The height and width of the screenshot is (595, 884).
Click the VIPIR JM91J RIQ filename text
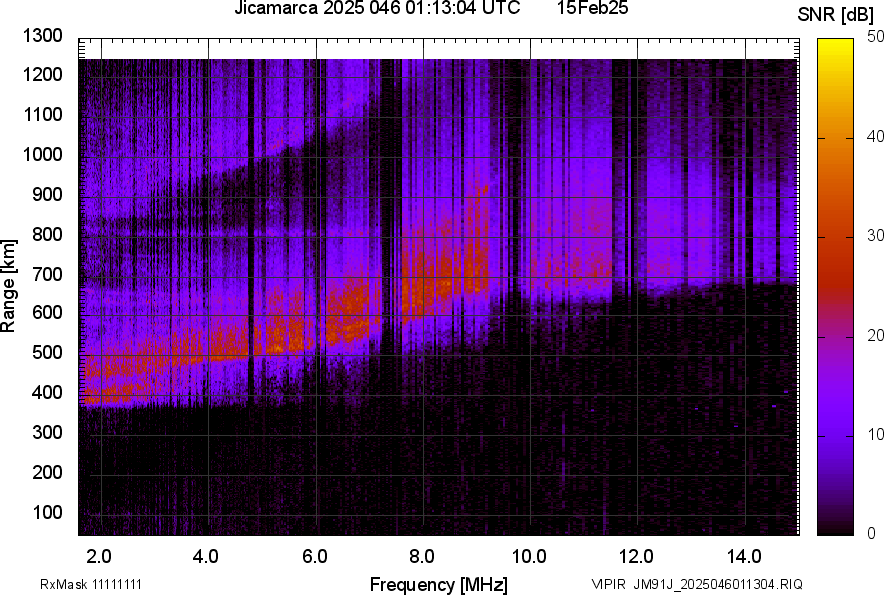[696, 584]
